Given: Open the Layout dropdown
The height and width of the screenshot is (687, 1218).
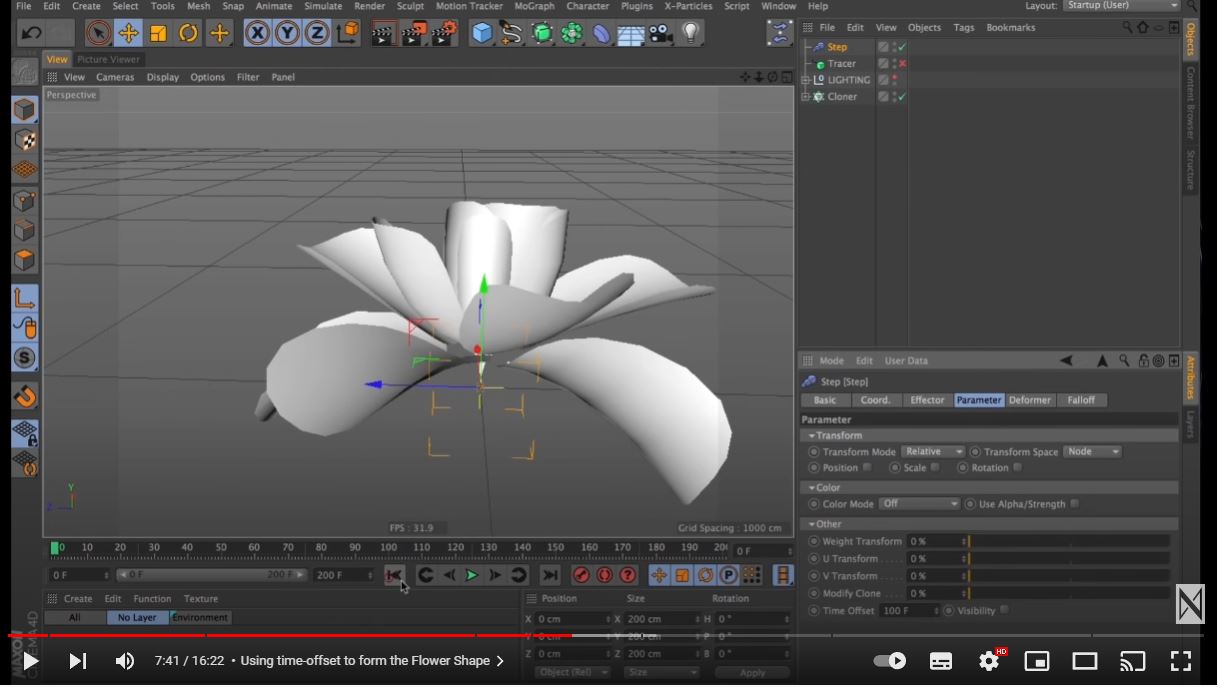Looking at the screenshot, I should pyautogui.click(x=1122, y=6).
